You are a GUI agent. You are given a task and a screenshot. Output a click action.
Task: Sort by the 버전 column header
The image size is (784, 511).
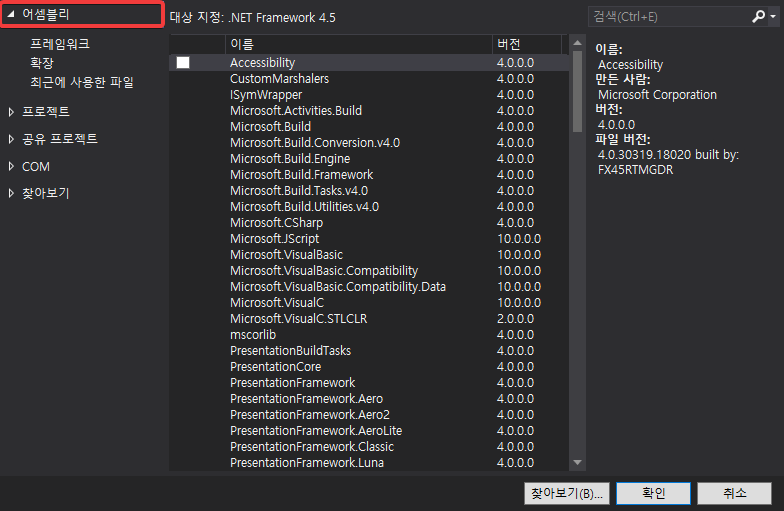(x=527, y=44)
